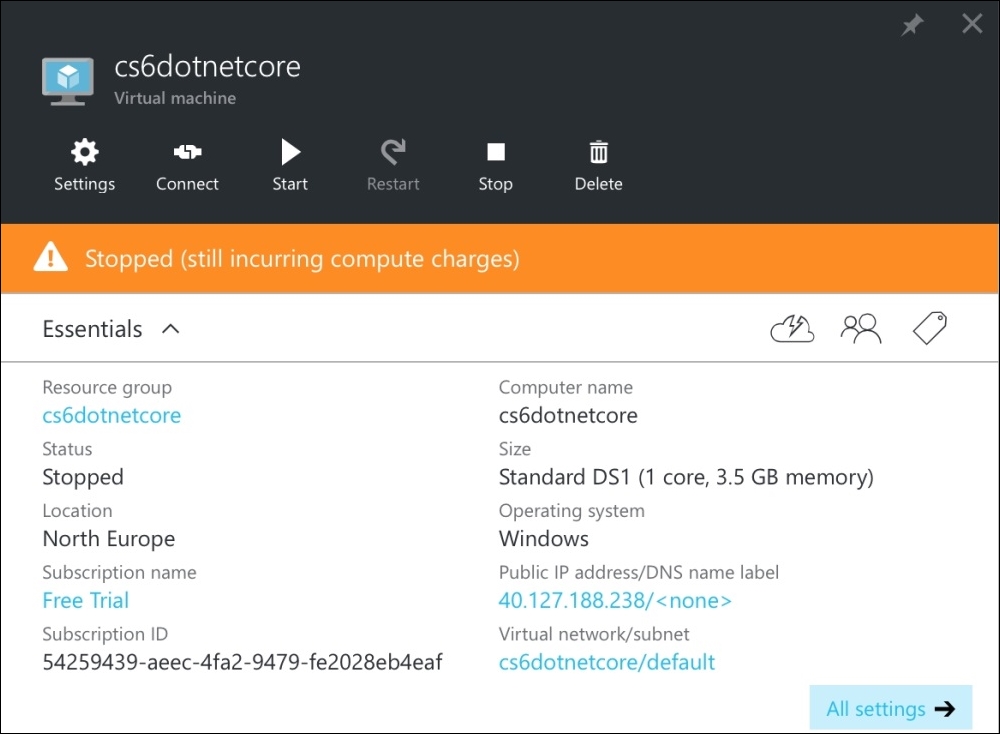Open the Free Trial subscription link

pos(85,600)
